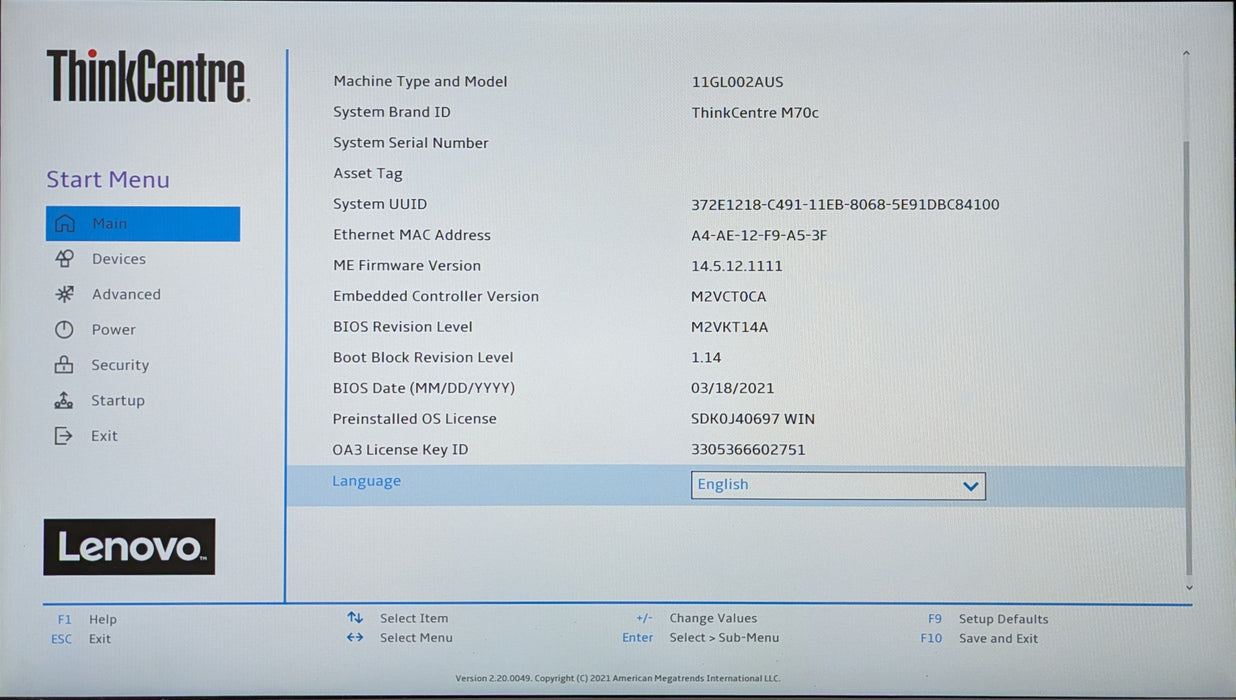This screenshot has height=700, width=1236.
Task: Select the Exit menu entry
Action: pyautogui.click(x=143, y=436)
